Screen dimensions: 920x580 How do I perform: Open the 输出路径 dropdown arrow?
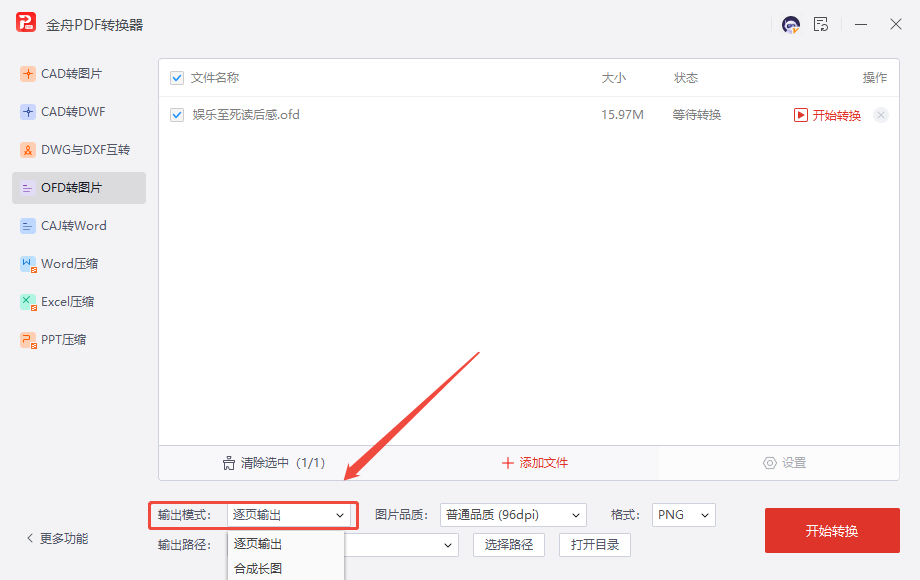pos(448,545)
